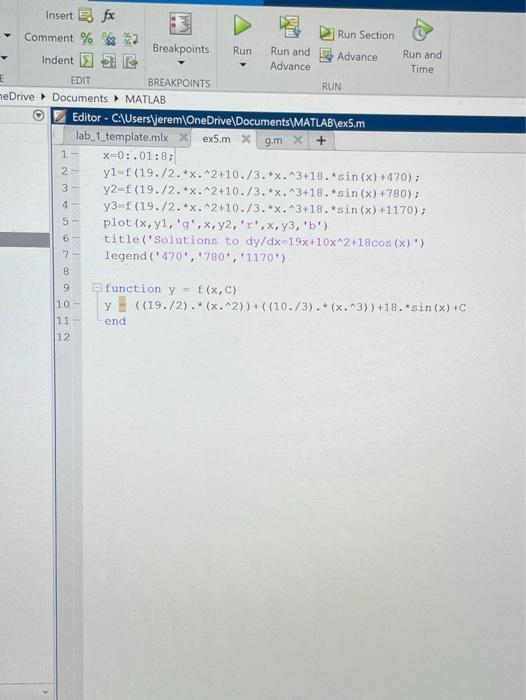
Task: Collapse the function f code fold
Action: coord(96,288)
